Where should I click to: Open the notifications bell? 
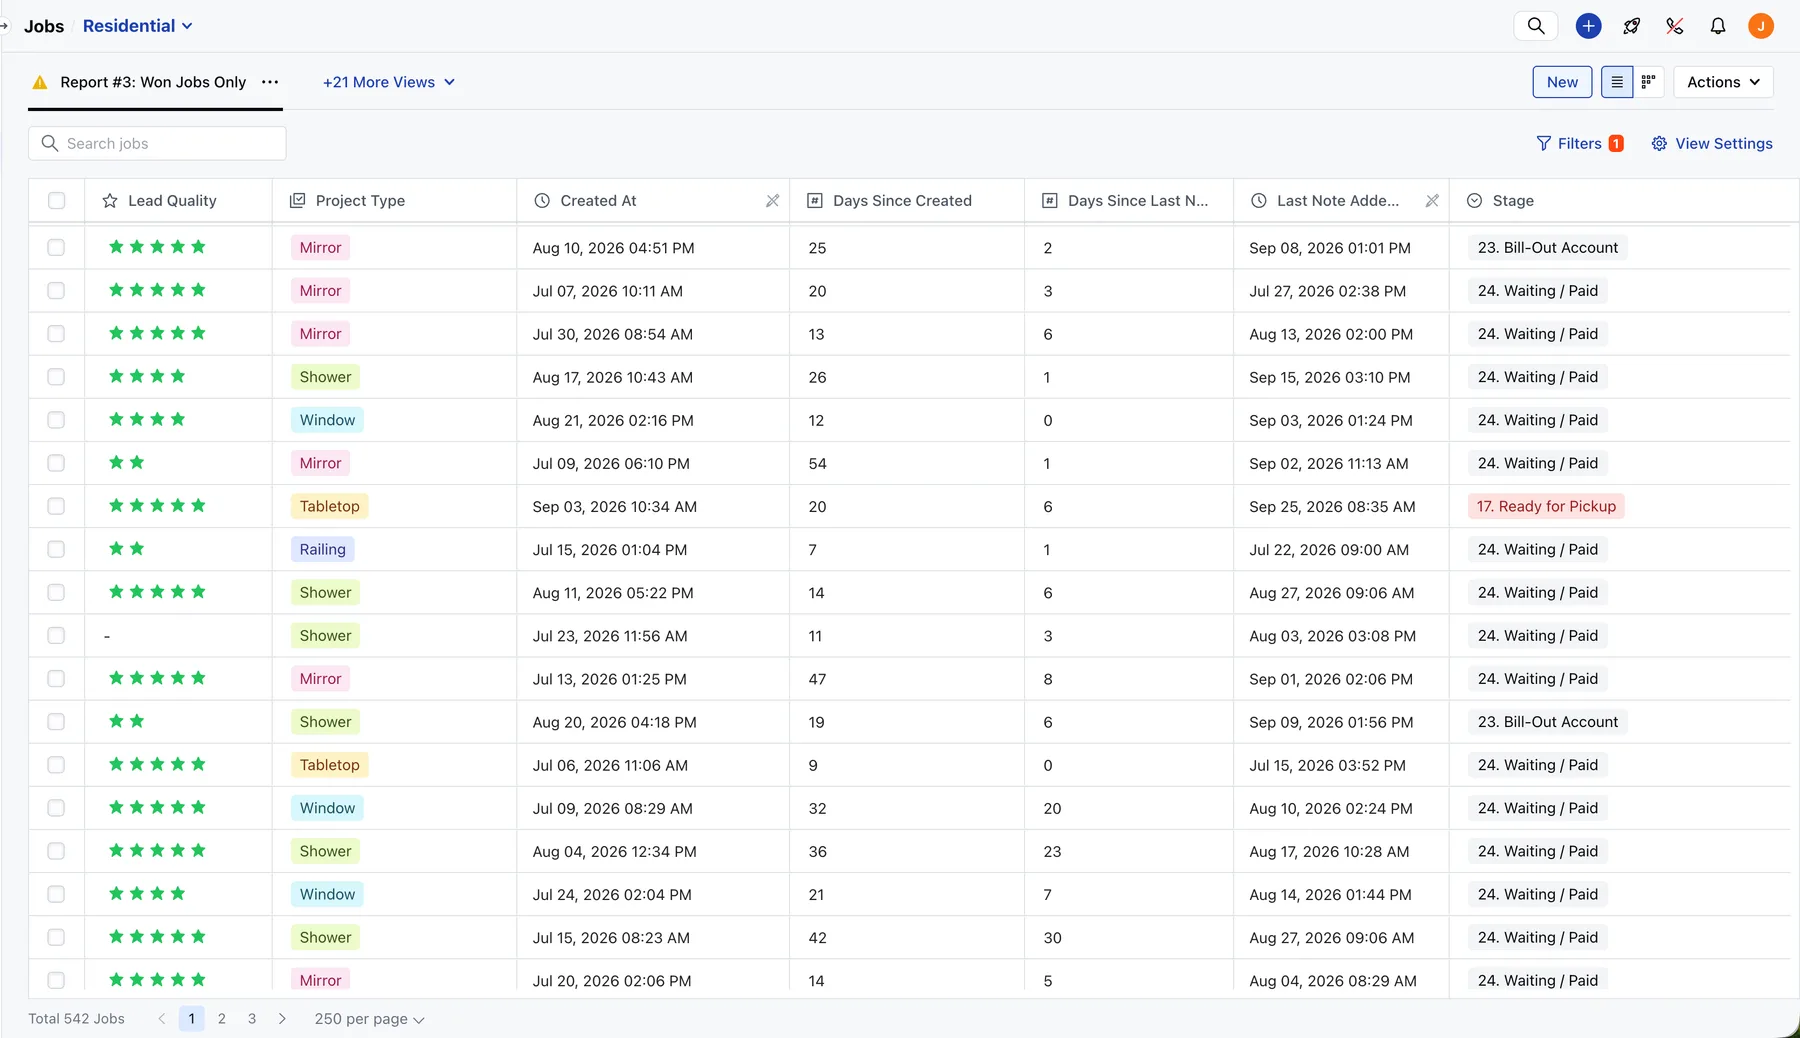pyautogui.click(x=1718, y=26)
